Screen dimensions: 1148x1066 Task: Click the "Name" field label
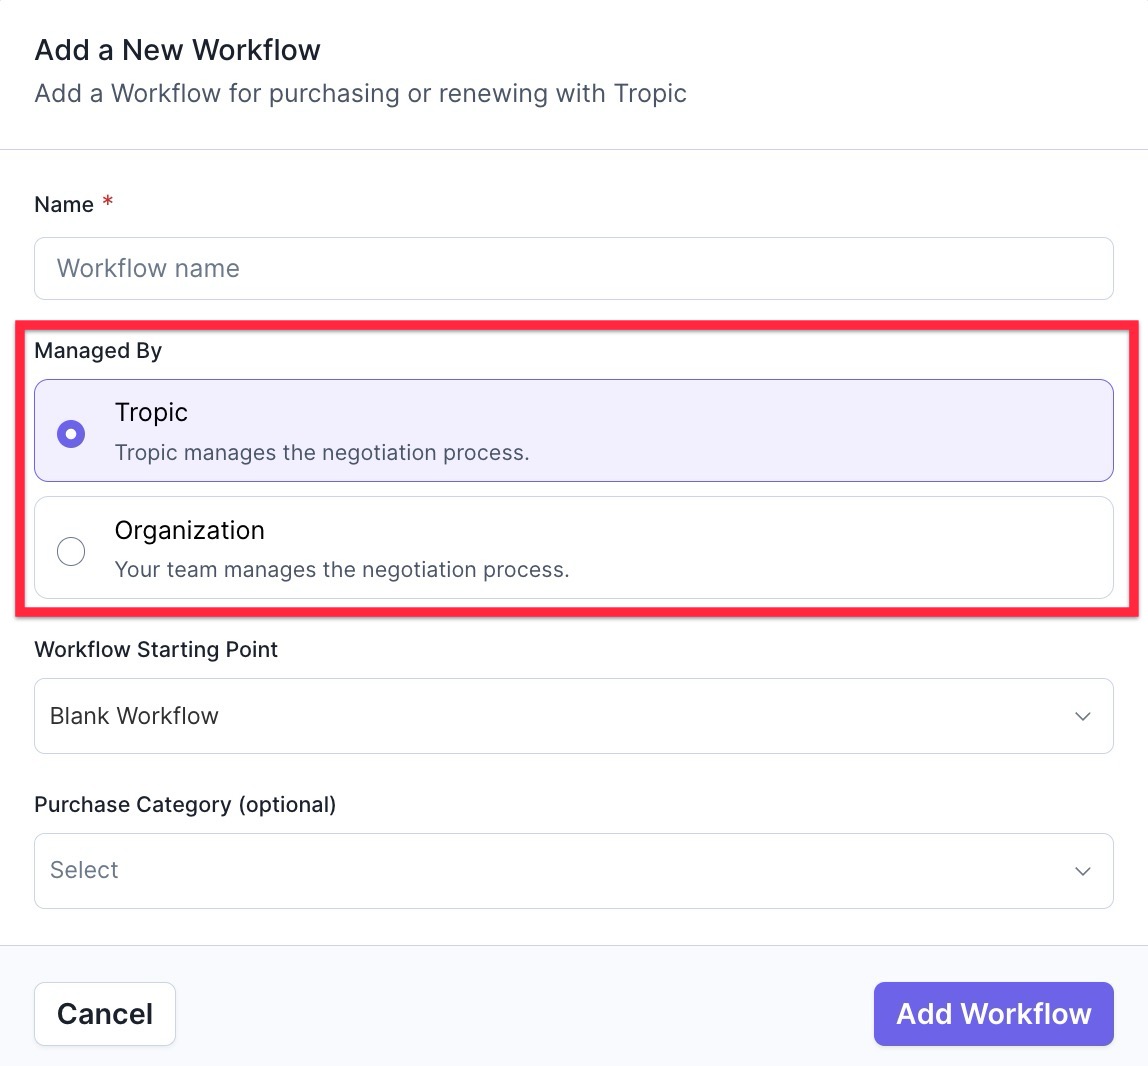tap(64, 204)
